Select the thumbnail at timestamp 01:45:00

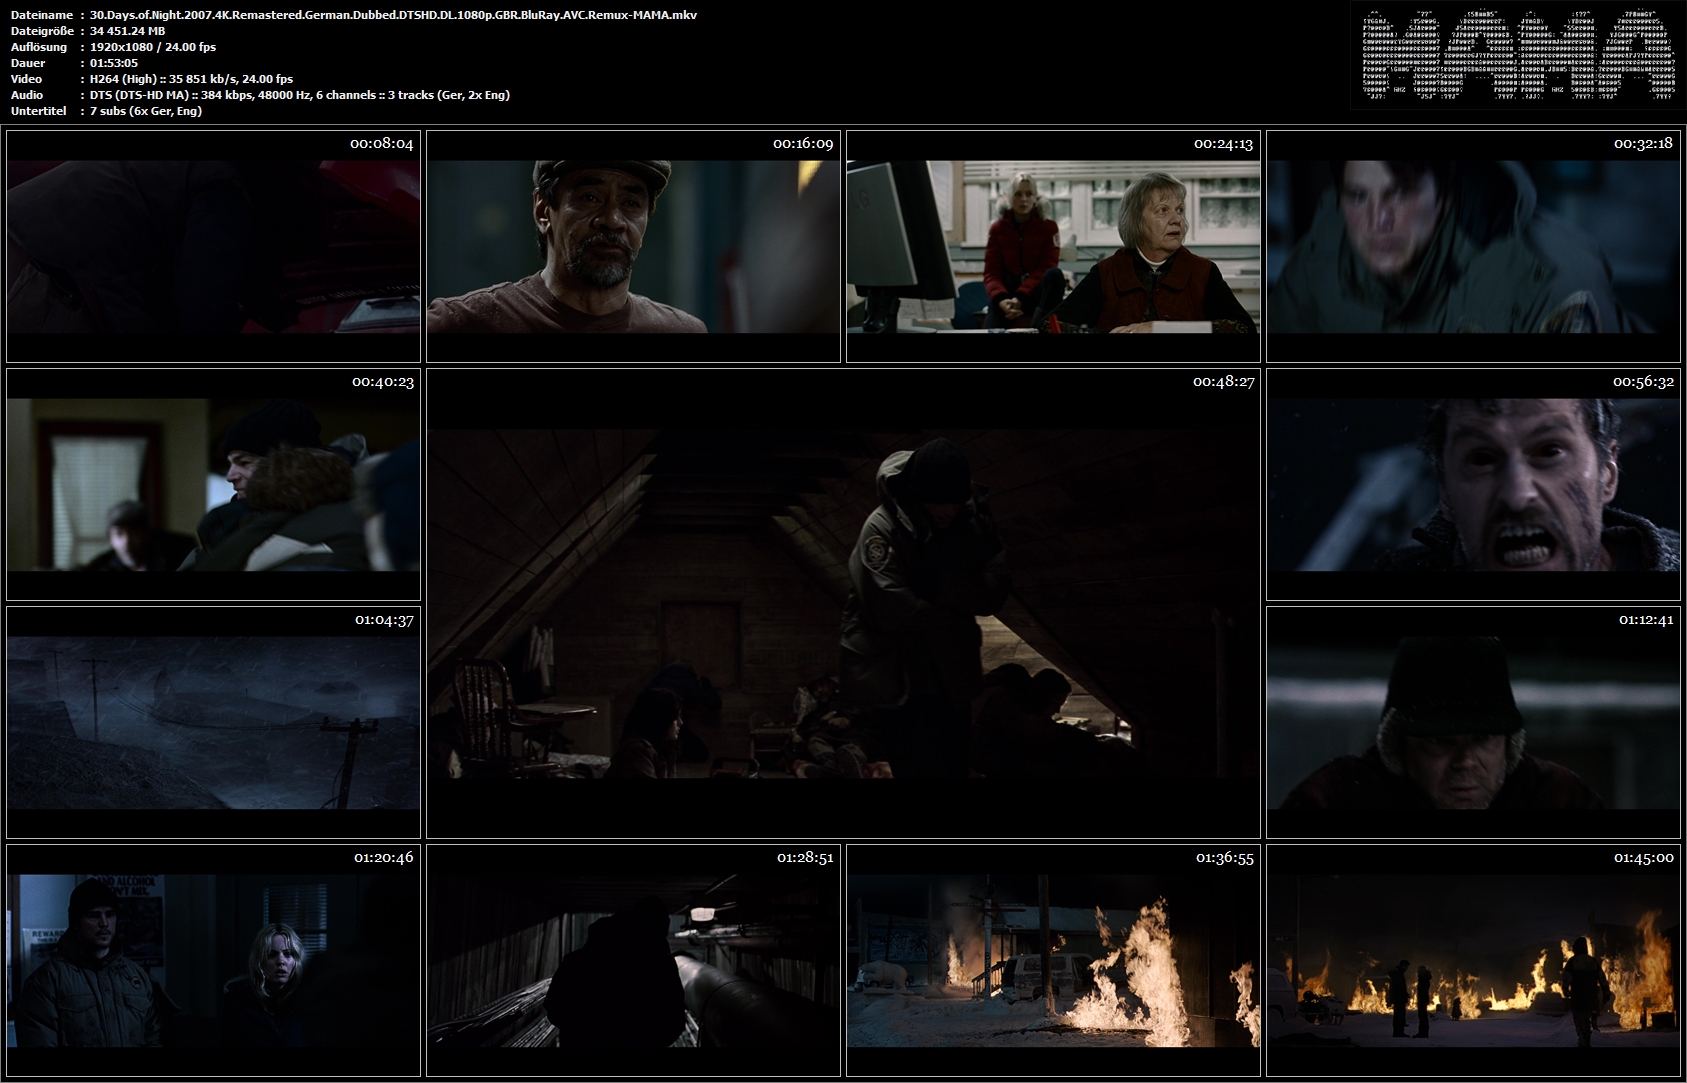[1473, 960]
